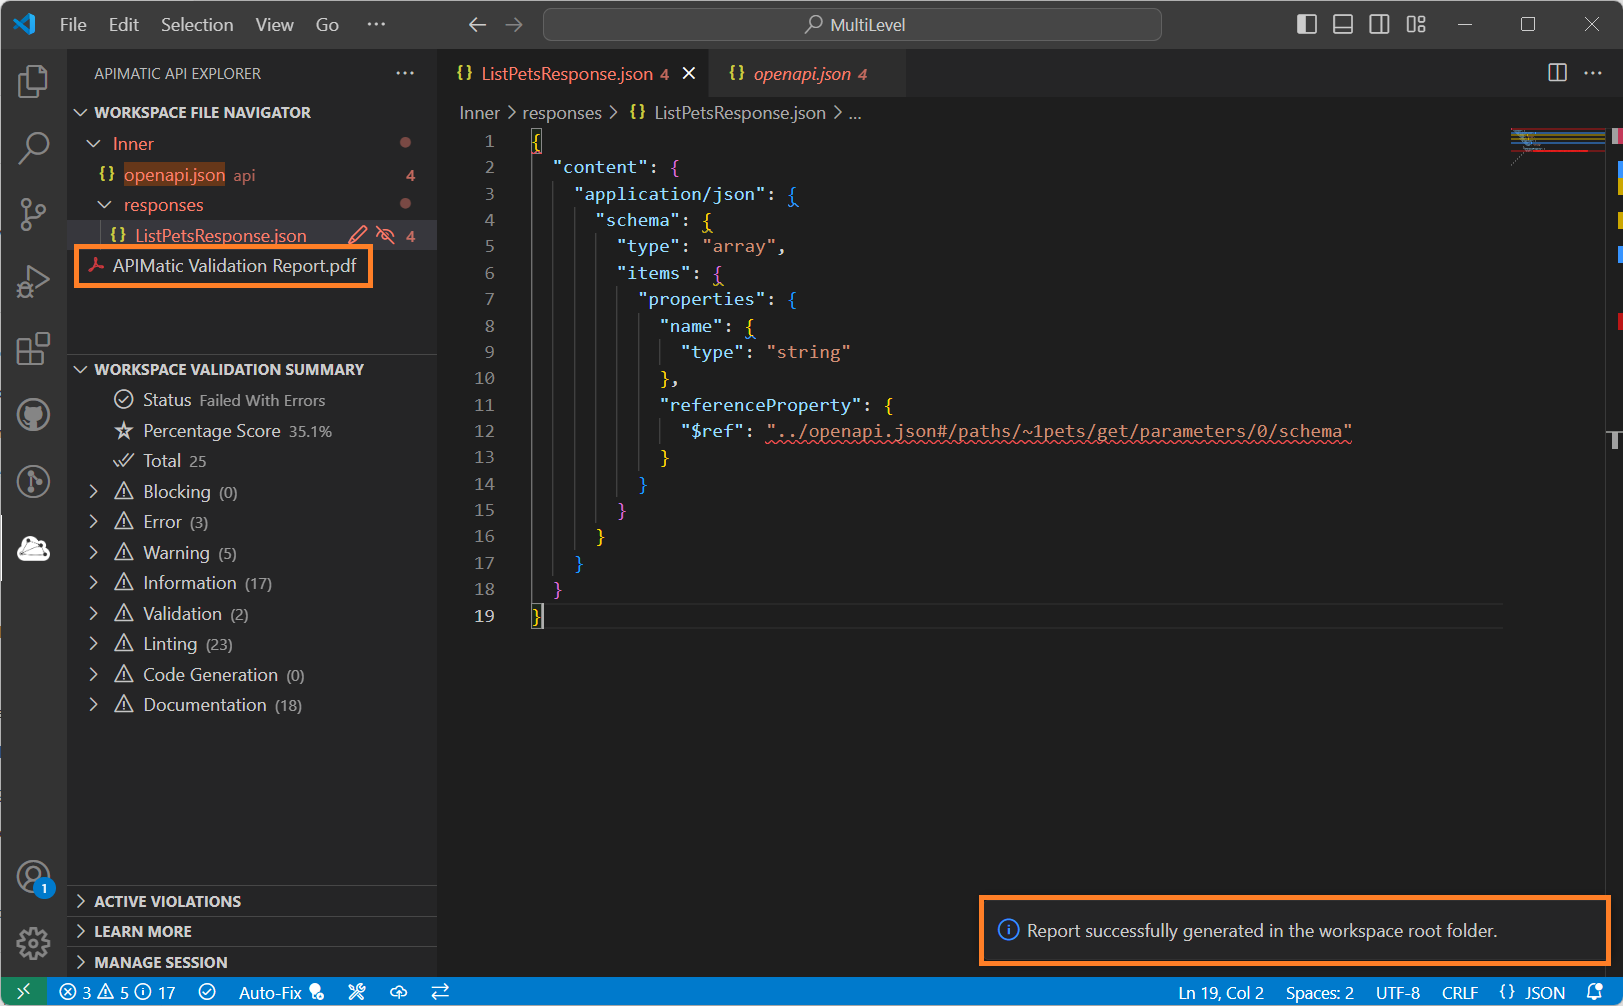Toggle Auto-Fix in the status bar
This screenshot has width=1623, height=1006.
pyautogui.click(x=281, y=992)
